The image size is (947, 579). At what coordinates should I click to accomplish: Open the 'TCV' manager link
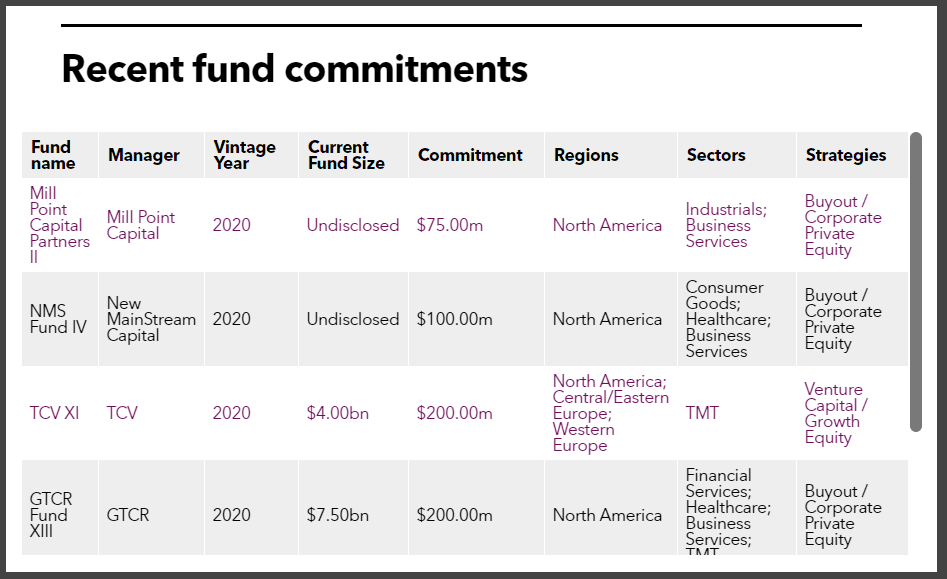pyautogui.click(x=122, y=413)
